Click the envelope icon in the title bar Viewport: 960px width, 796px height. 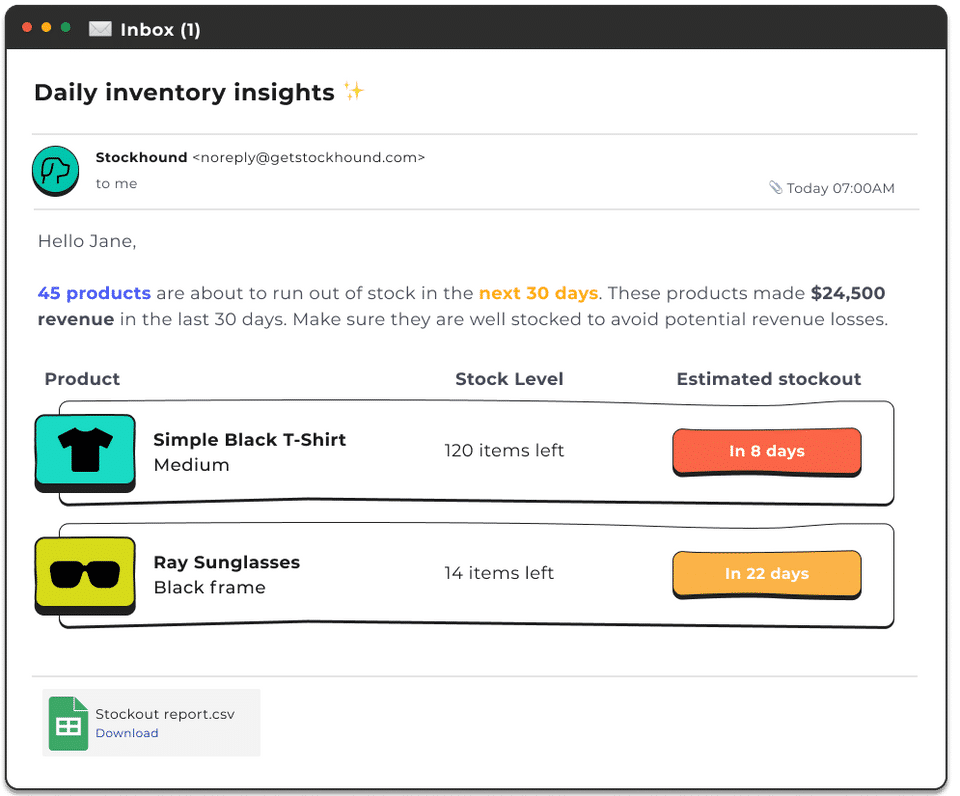click(100, 29)
